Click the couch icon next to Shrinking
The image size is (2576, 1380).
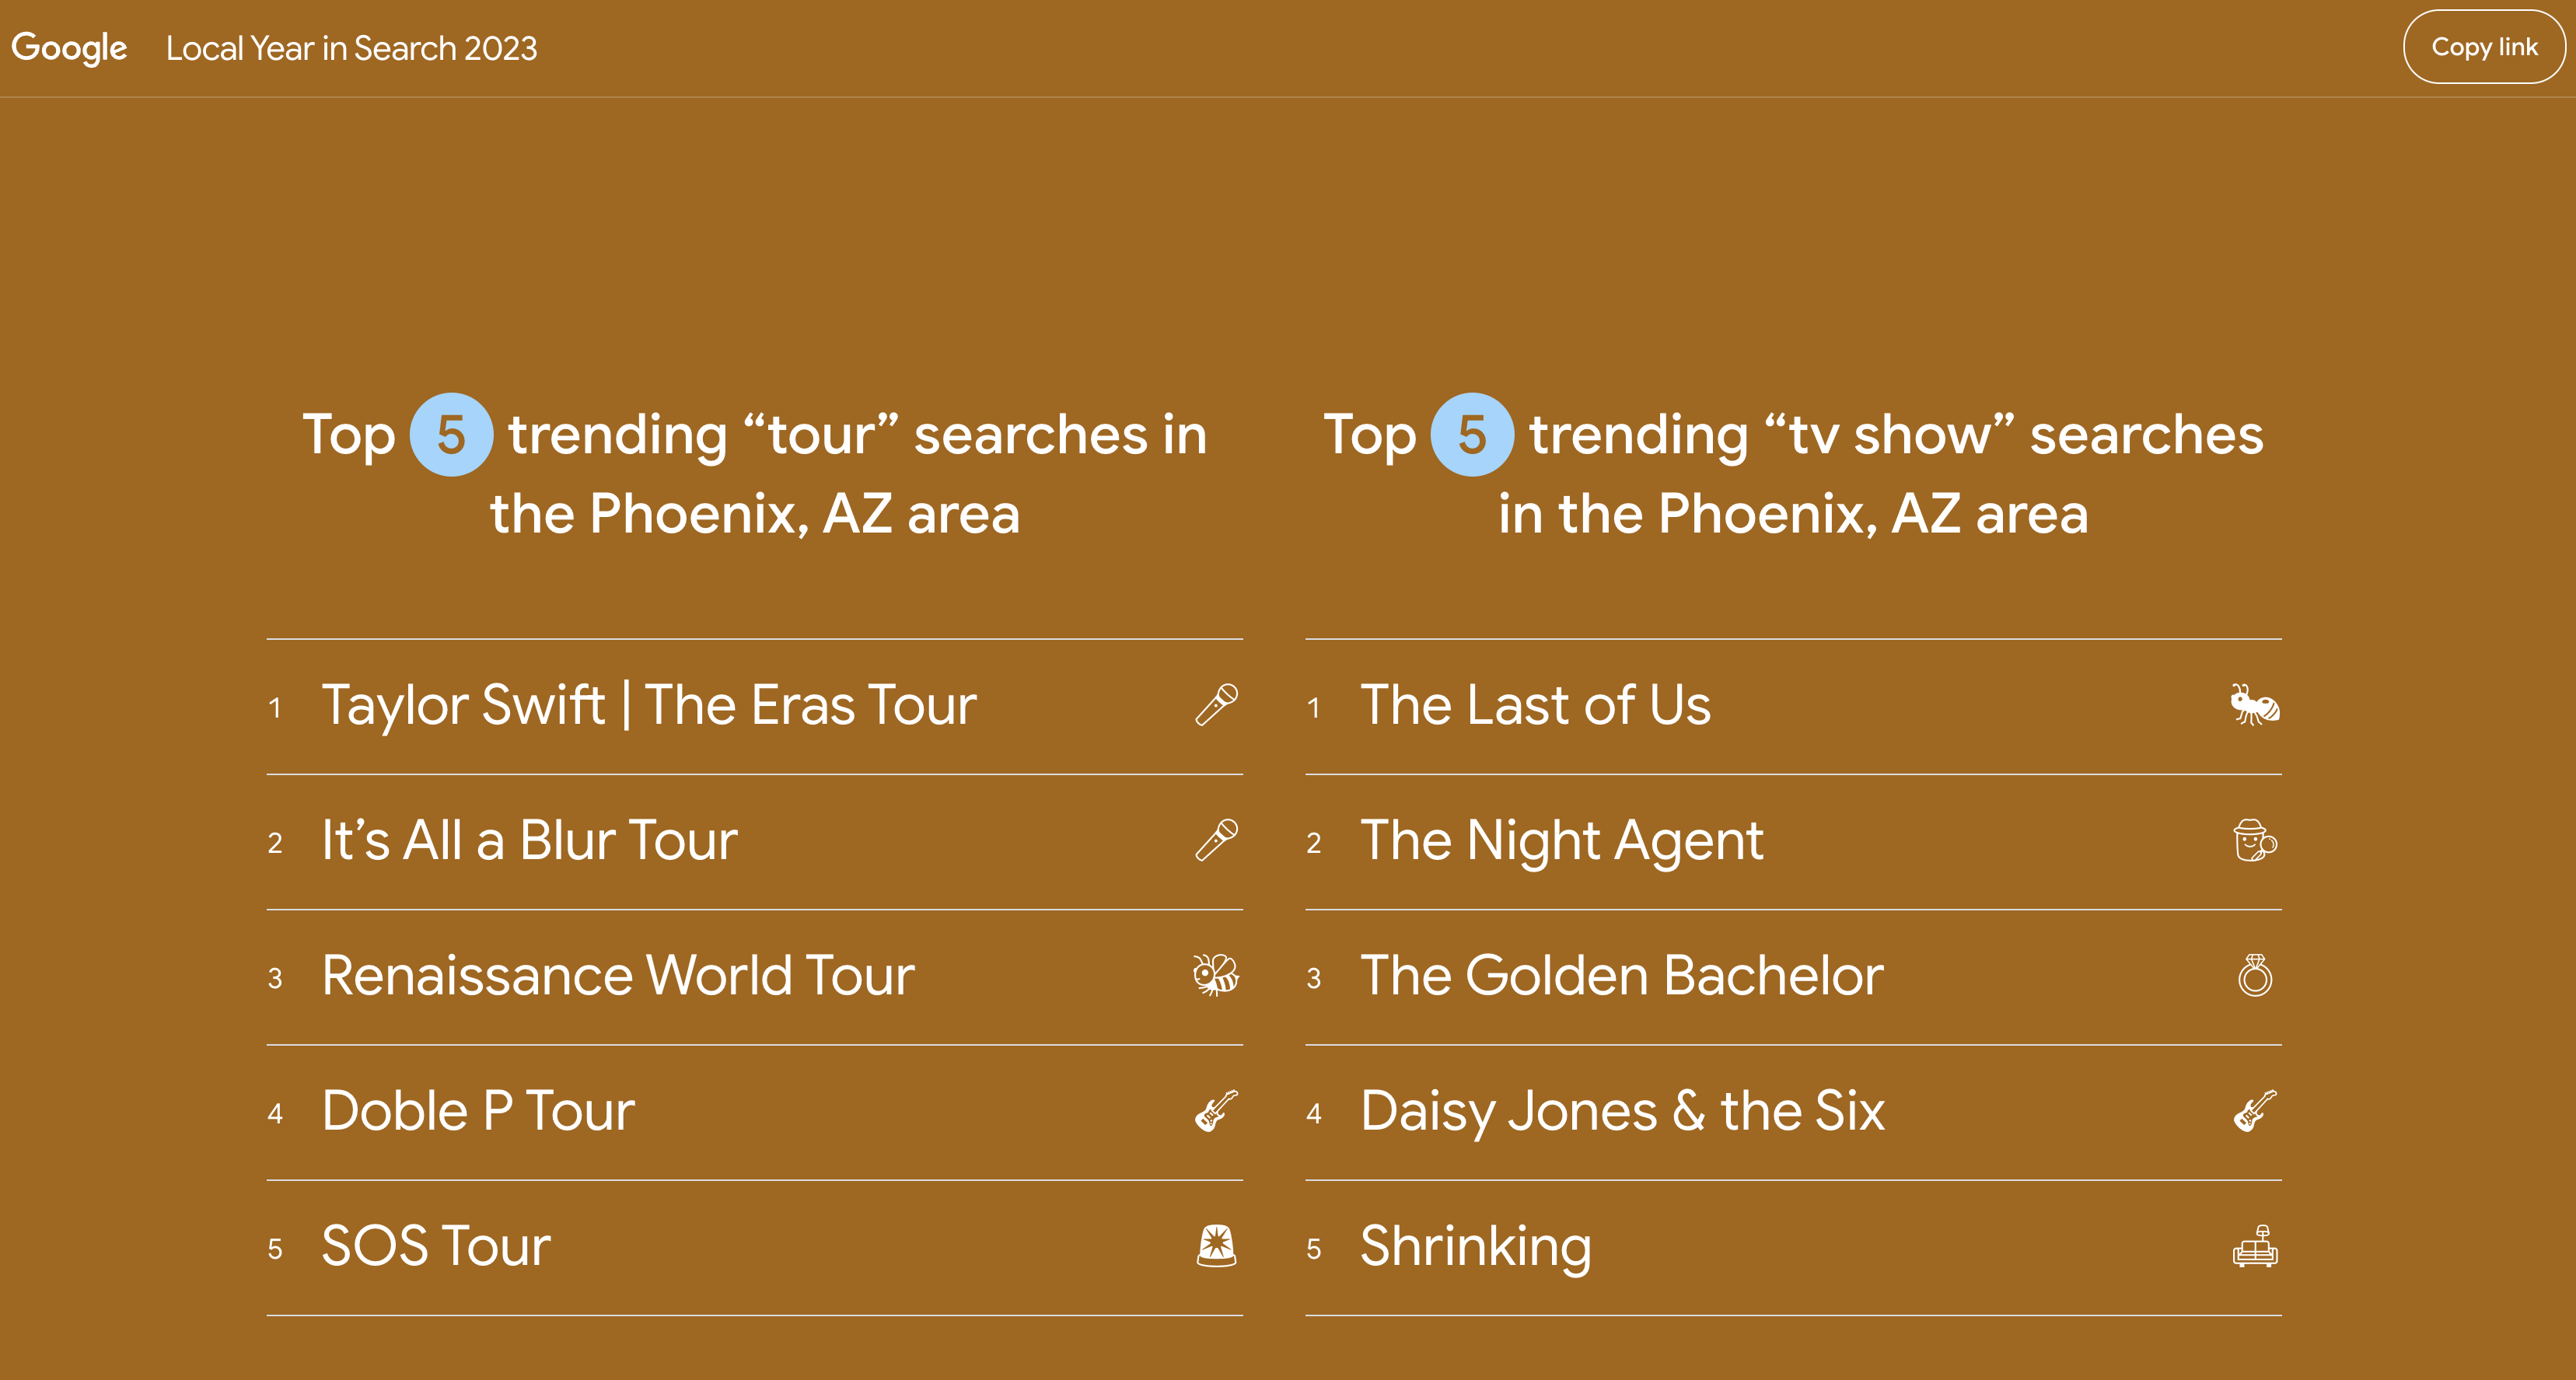pos(2255,1246)
